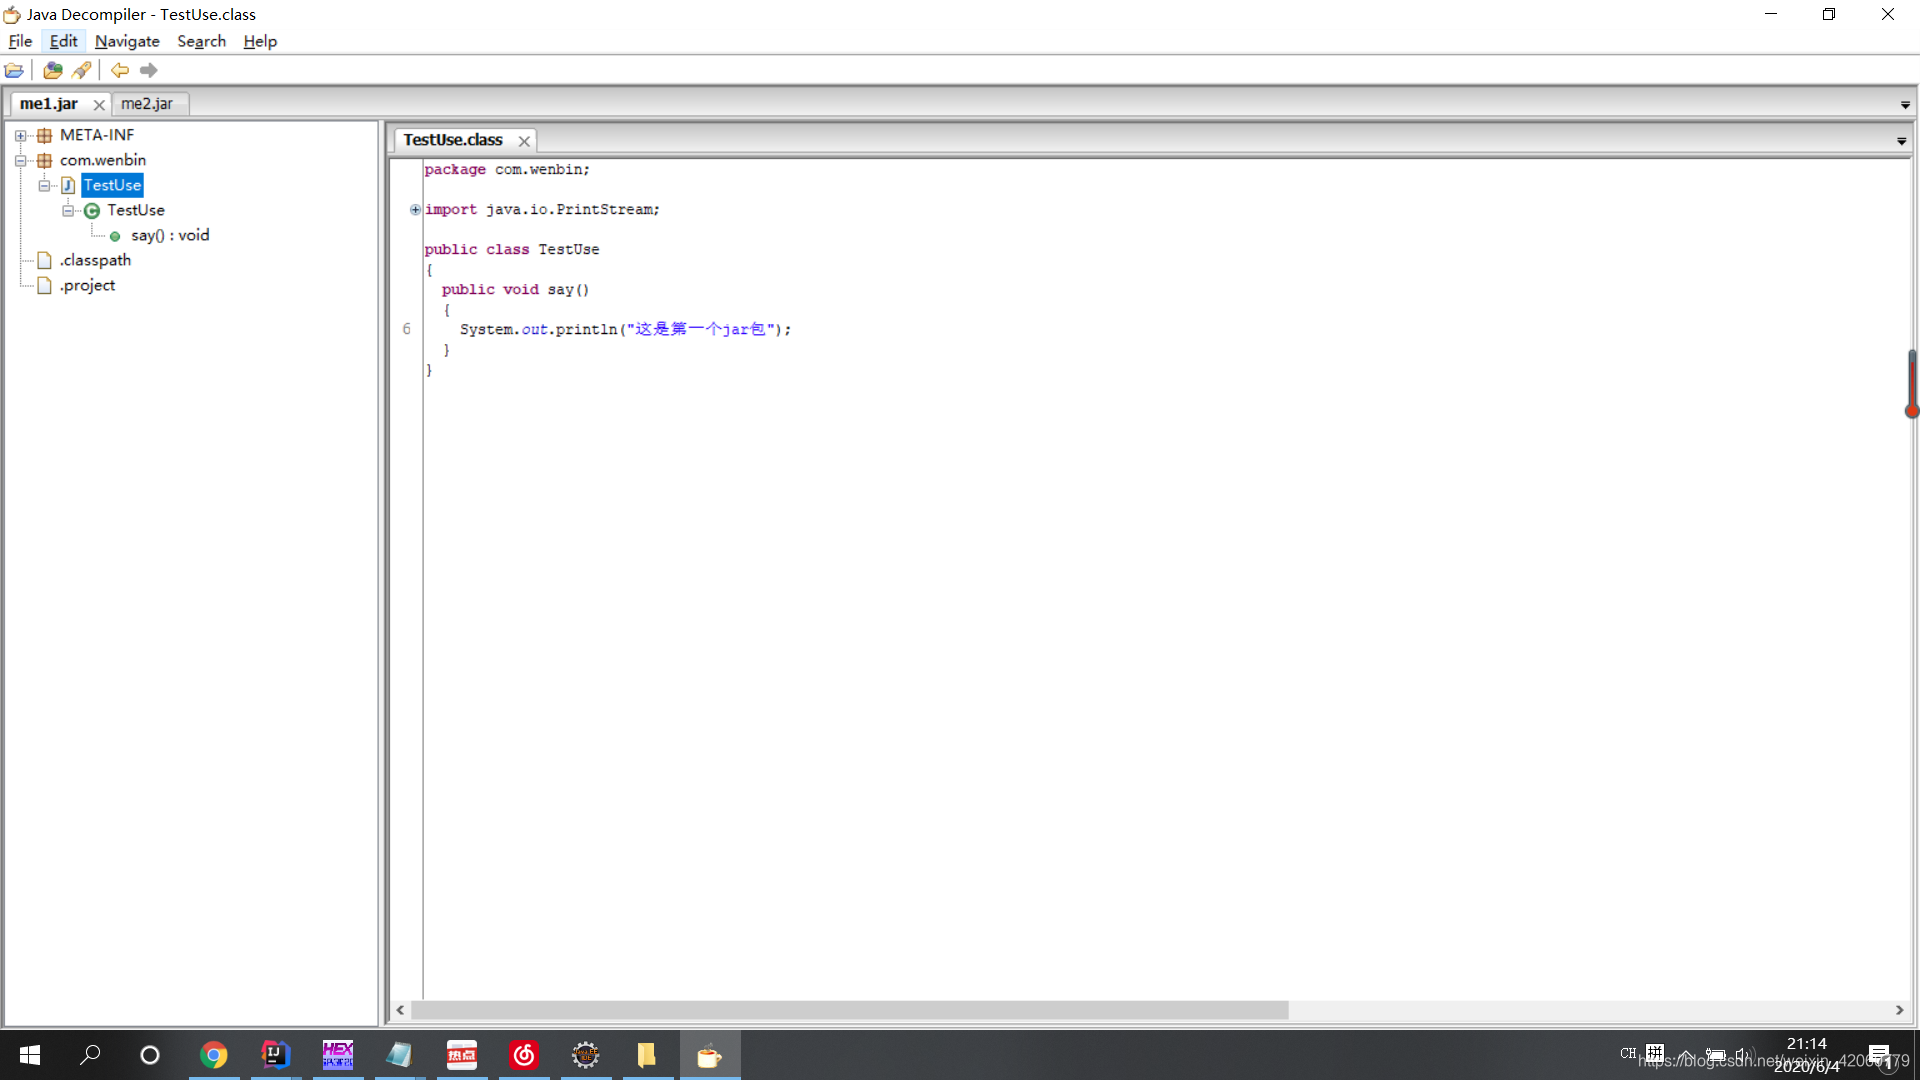The width and height of the screenshot is (1920, 1080).
Task: Close the TestUse.class editor tab
Action: tap(524, 141)
